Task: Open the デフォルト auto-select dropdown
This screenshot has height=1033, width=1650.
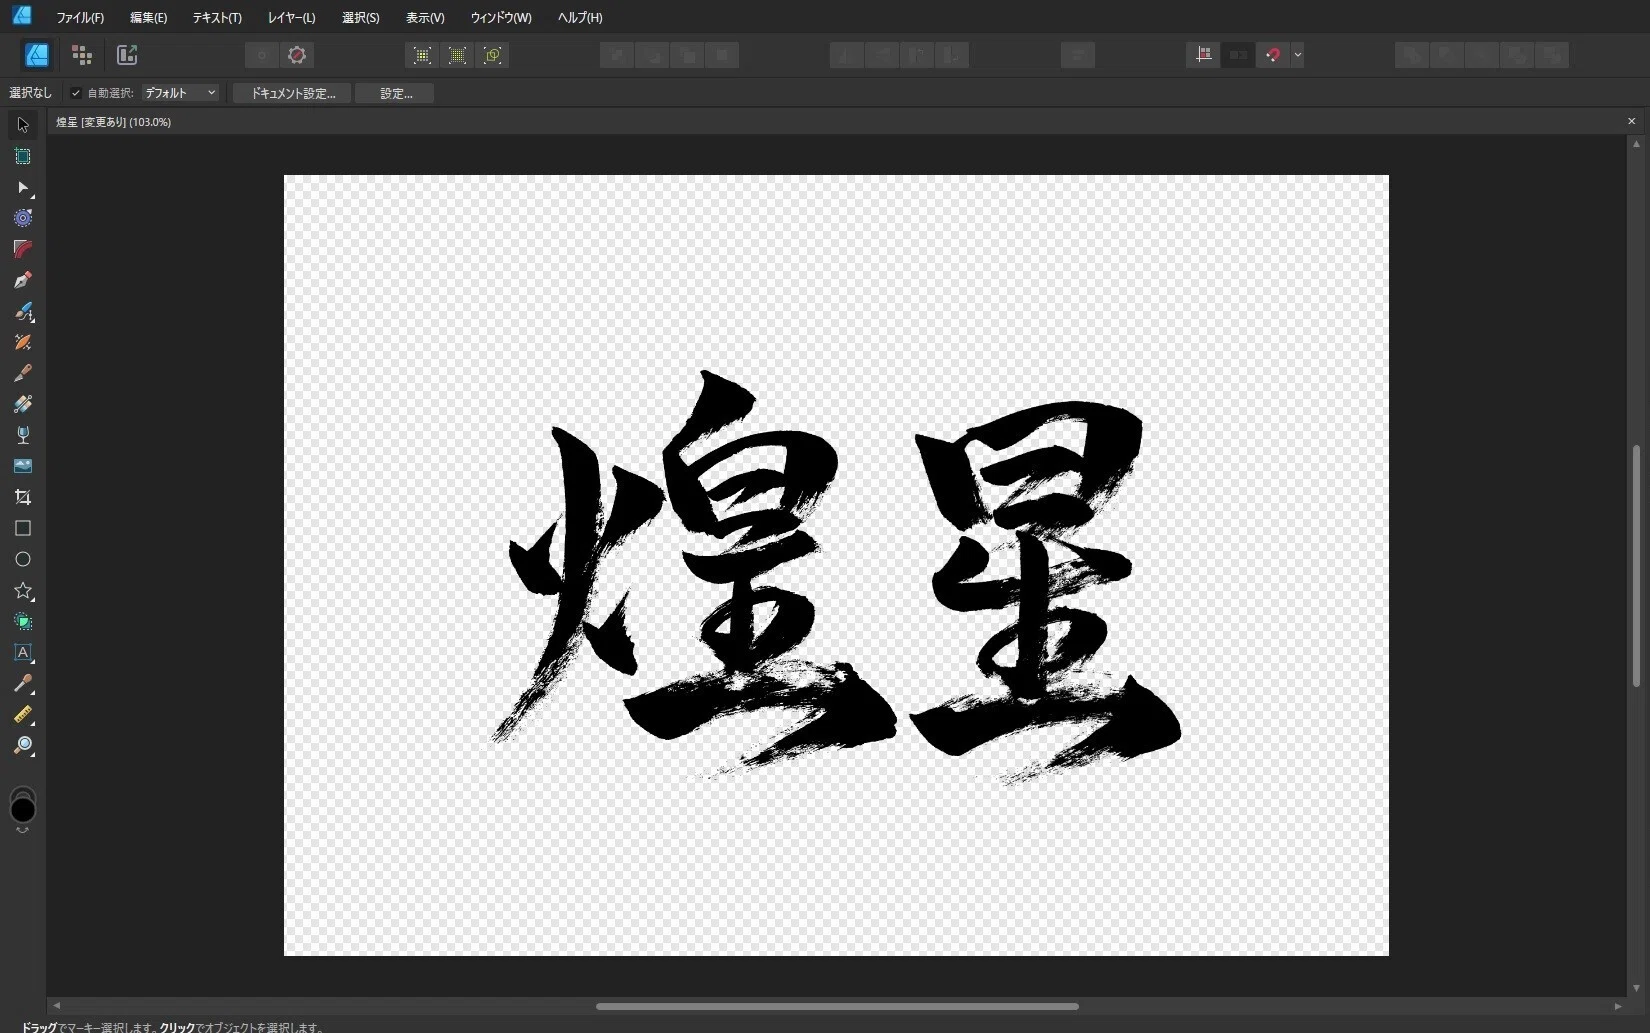Action: 180,93
